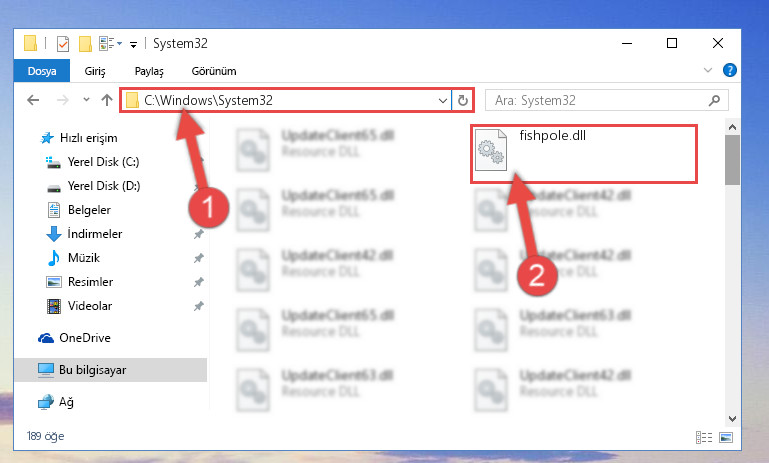Screen dimensions: 769x463
Task: Open the Dosya menu tab
Action: click(42, 71)
